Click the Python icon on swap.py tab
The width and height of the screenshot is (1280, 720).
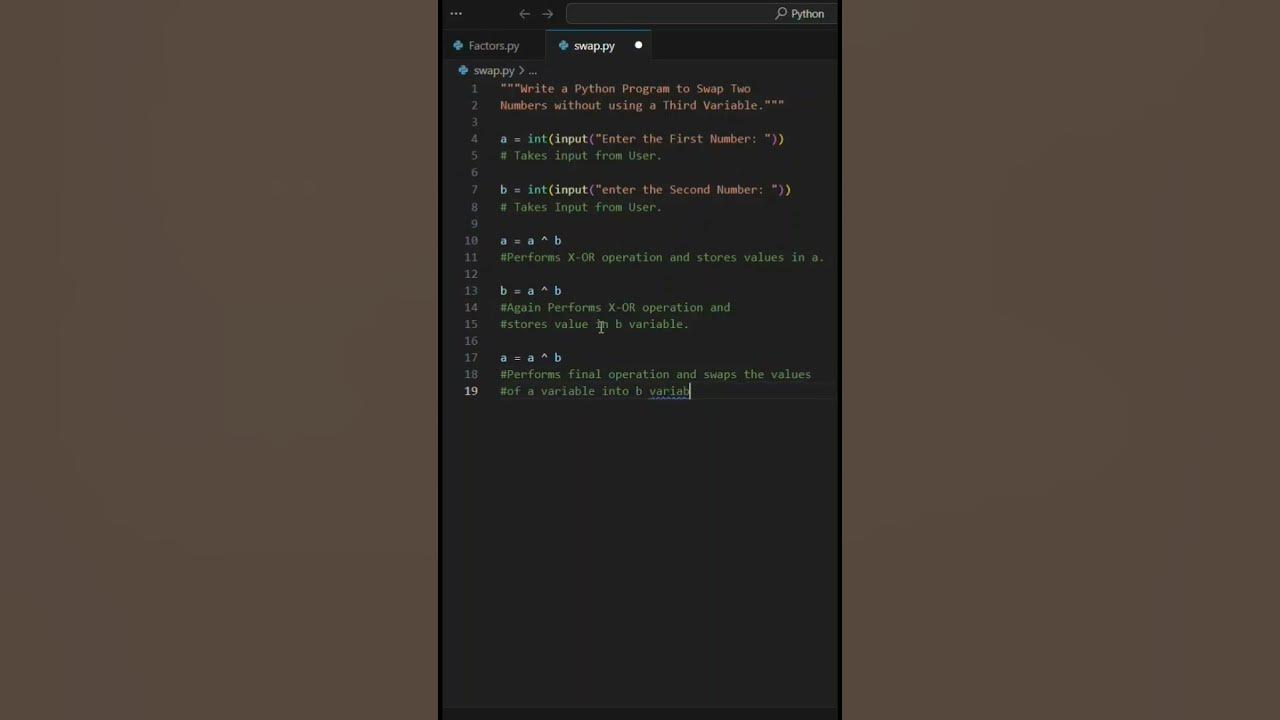click(x=564, y=46)
